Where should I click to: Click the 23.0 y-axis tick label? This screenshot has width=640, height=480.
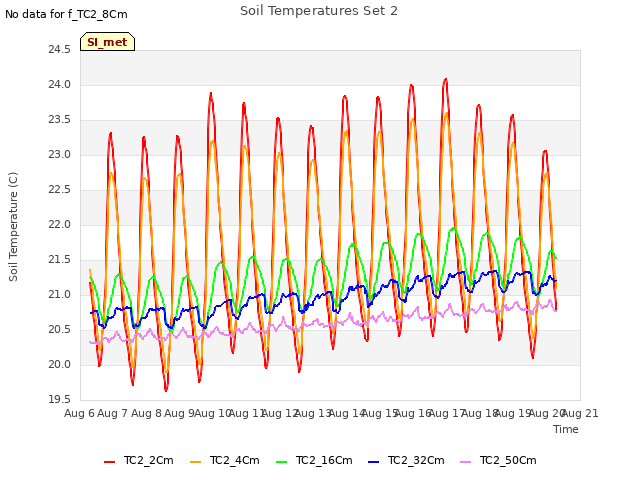click(x=60, y=155)
